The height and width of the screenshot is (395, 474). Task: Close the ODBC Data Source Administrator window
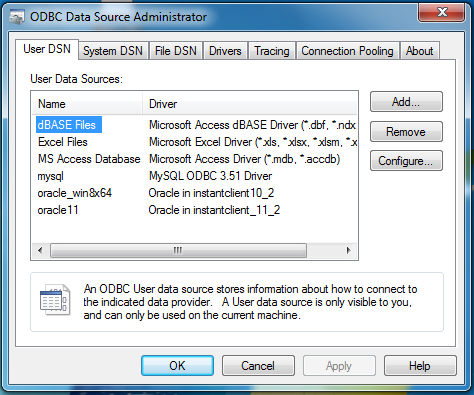[442, 13]
